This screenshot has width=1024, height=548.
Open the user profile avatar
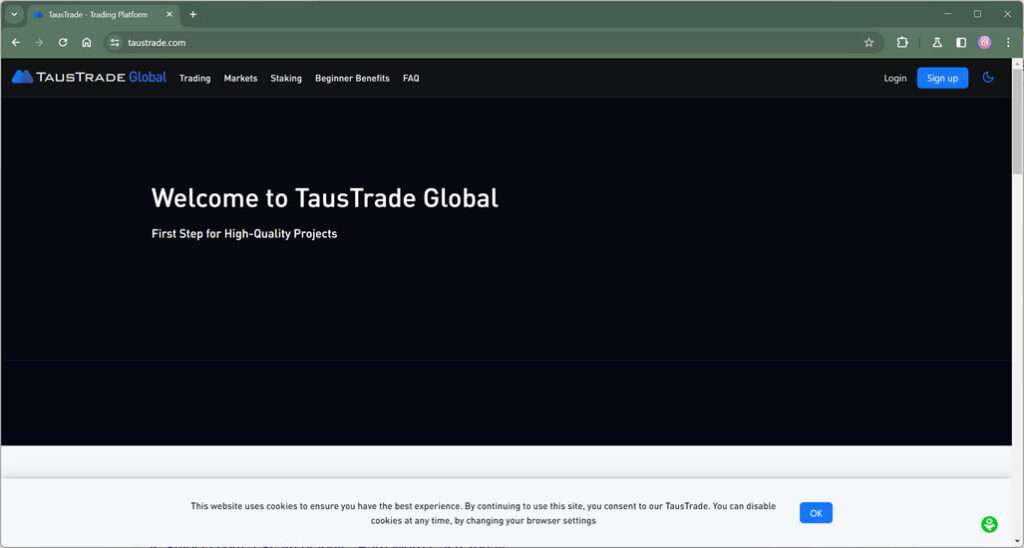click(984, 42)
